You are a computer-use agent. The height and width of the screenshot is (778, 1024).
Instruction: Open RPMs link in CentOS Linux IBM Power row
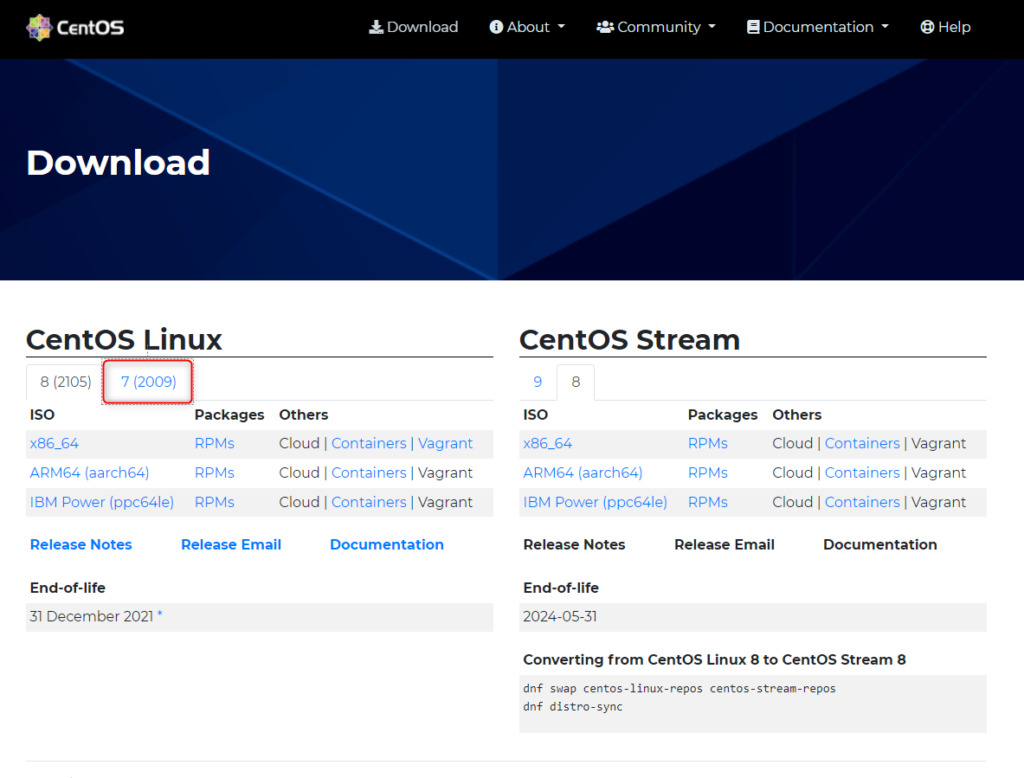[x=214, y=502]
